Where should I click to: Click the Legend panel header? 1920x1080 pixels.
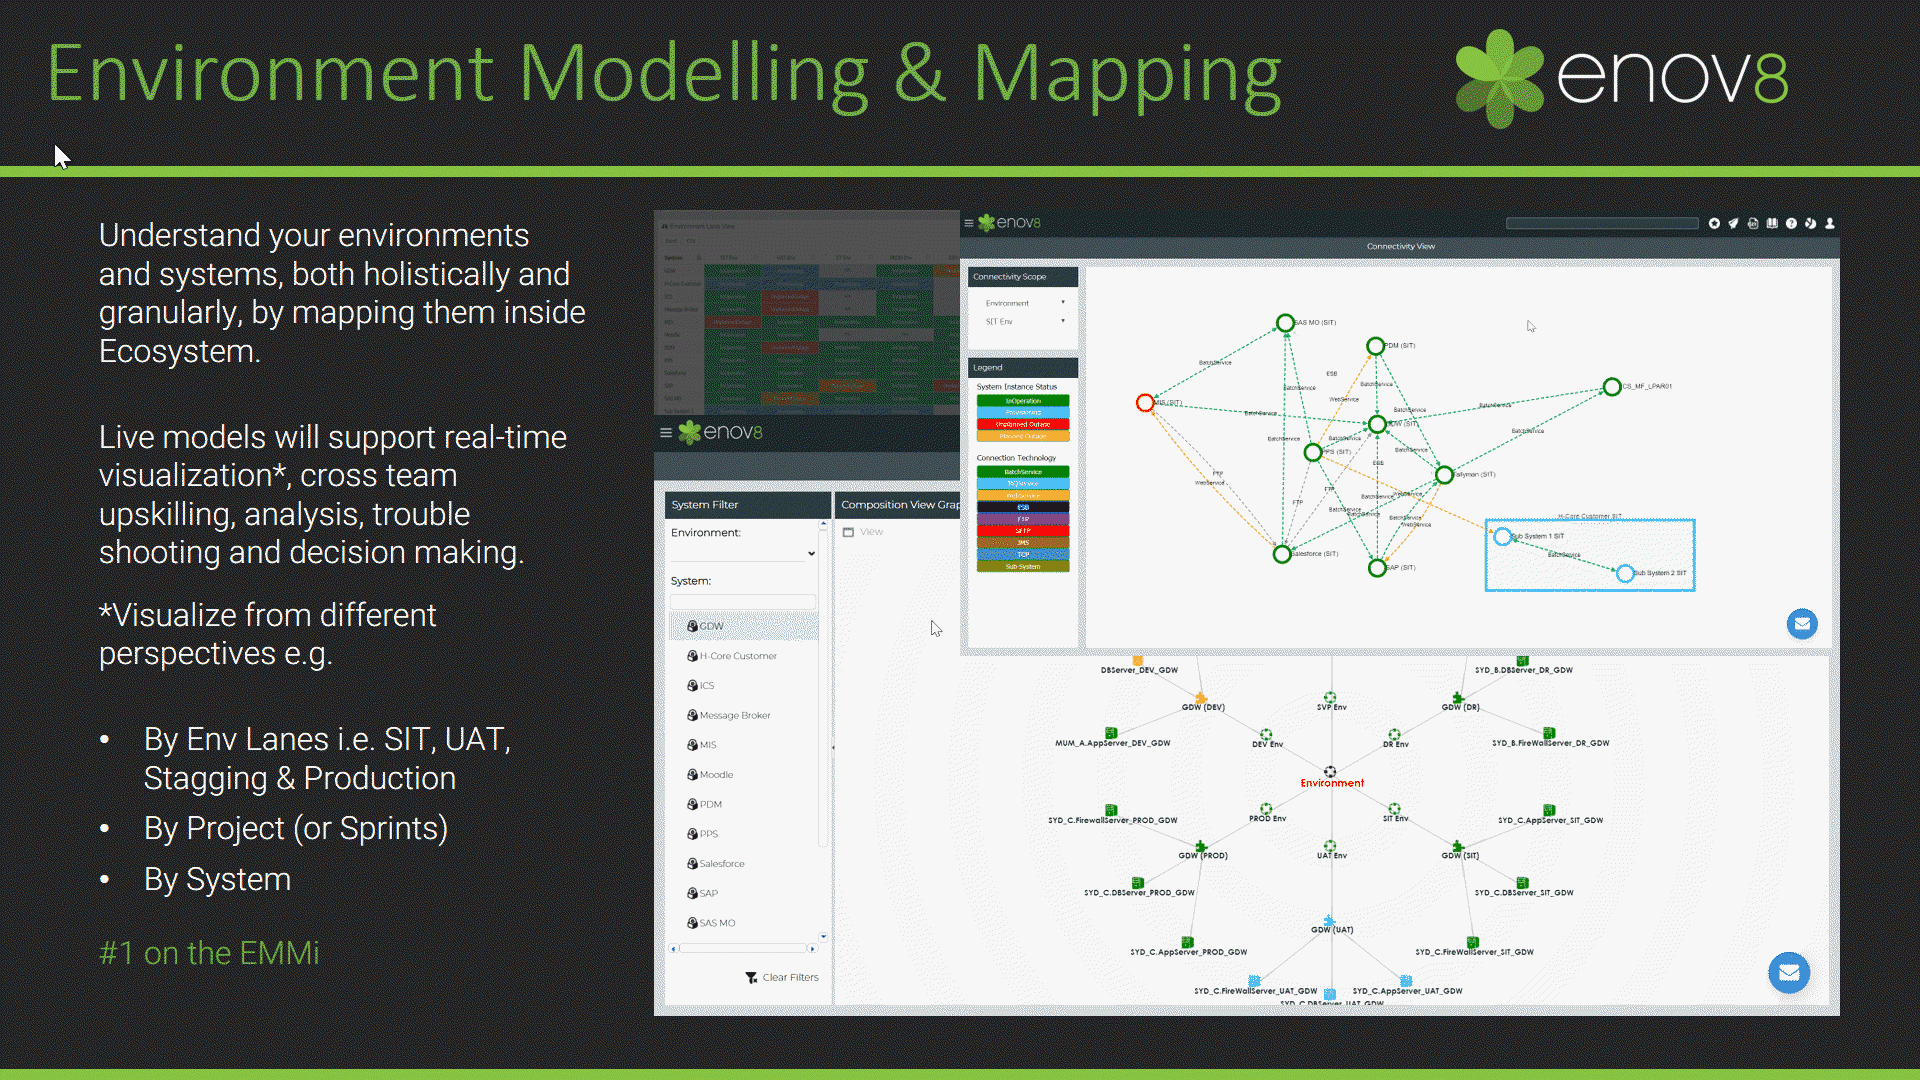click(1023, 367)
